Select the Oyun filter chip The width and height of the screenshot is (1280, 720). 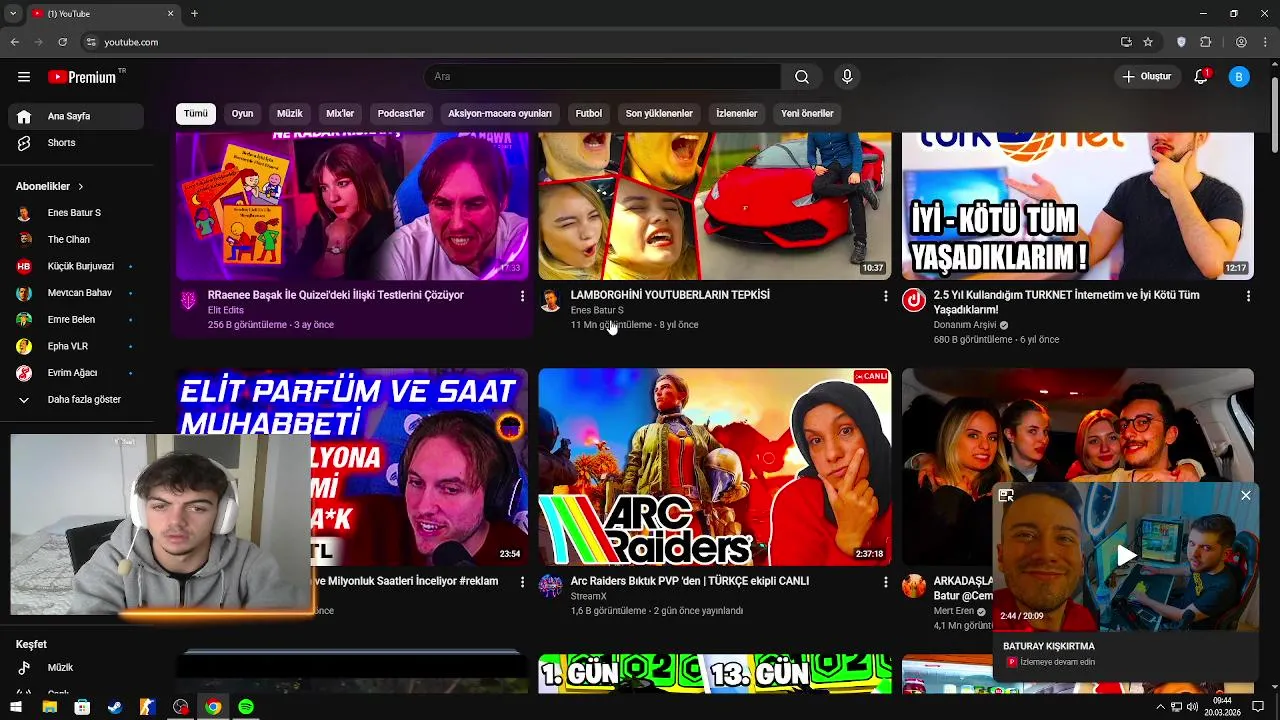pyautogui.click(x=243, y=114)
